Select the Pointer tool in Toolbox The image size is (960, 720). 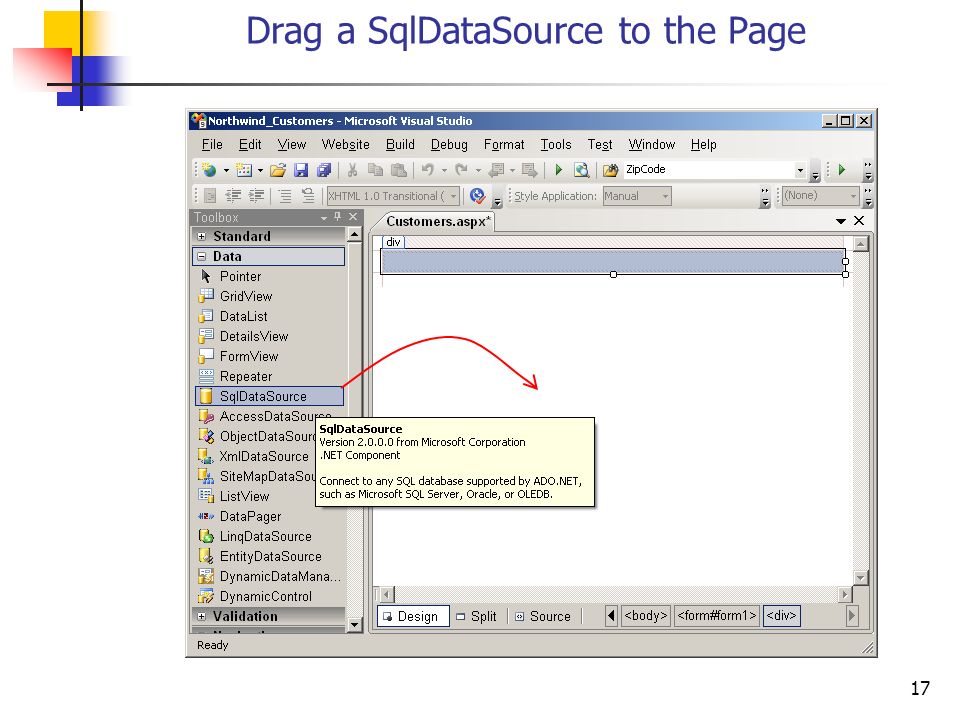pyautogui.click(x=269, y=277)
